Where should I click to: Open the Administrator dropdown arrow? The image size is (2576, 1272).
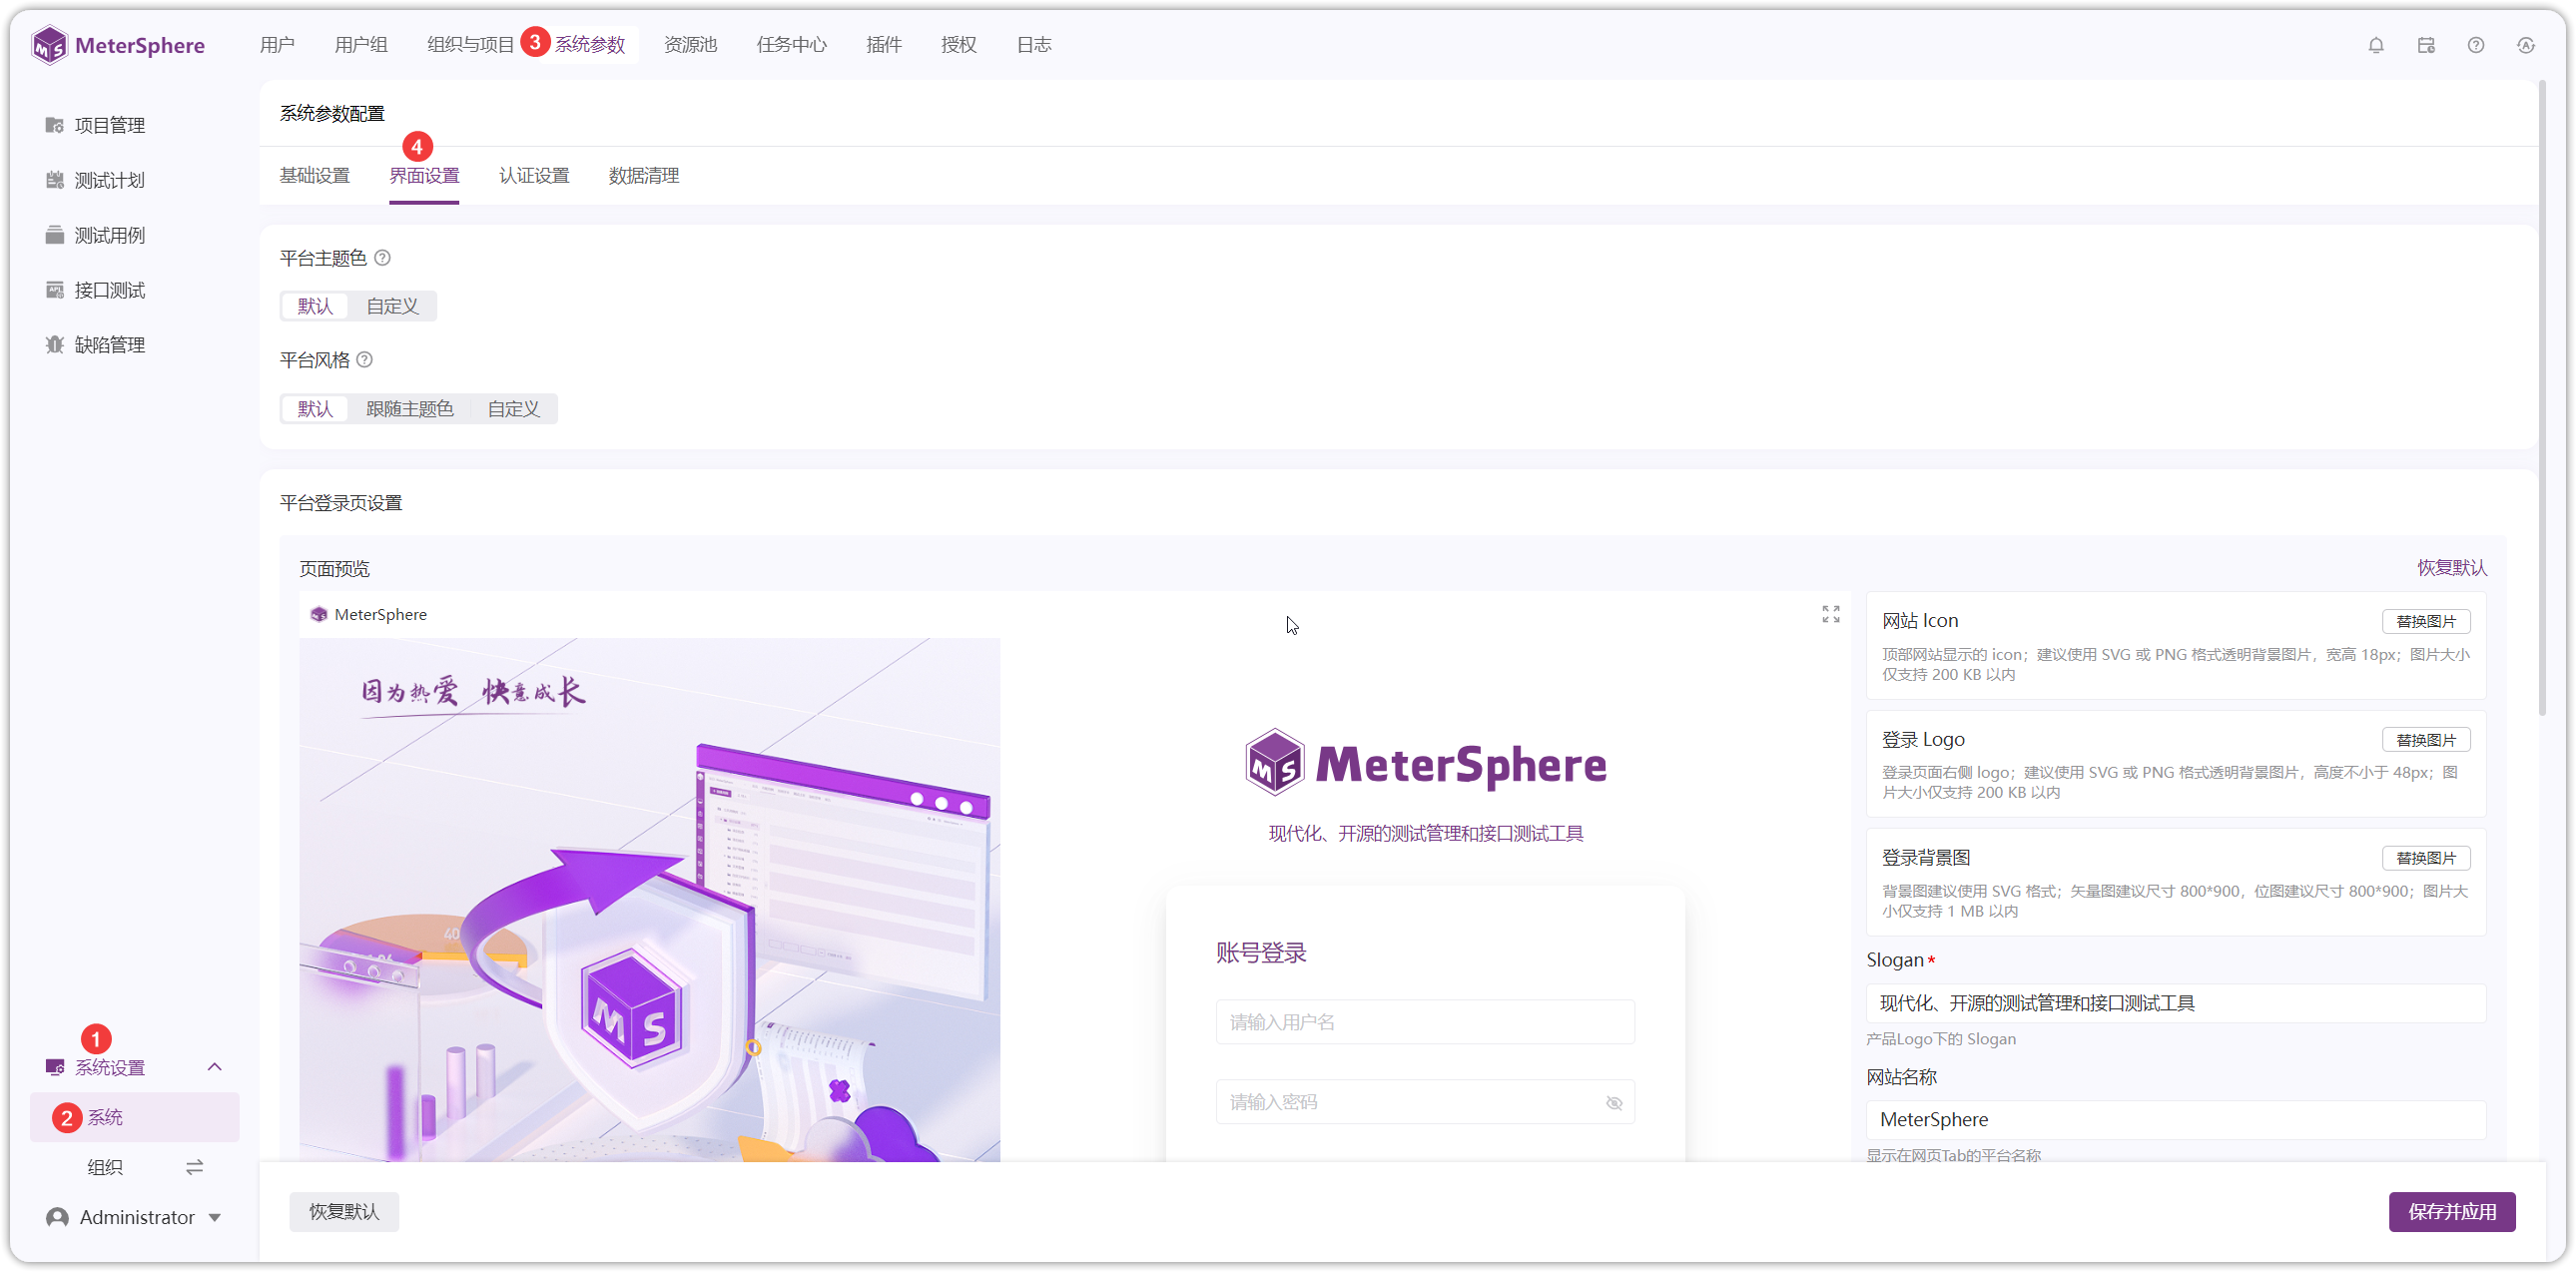[215, 1218]
